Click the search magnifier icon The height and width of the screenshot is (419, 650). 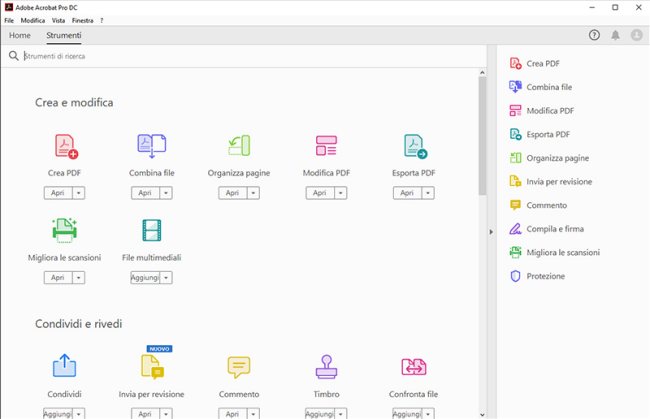click(14, 56)
